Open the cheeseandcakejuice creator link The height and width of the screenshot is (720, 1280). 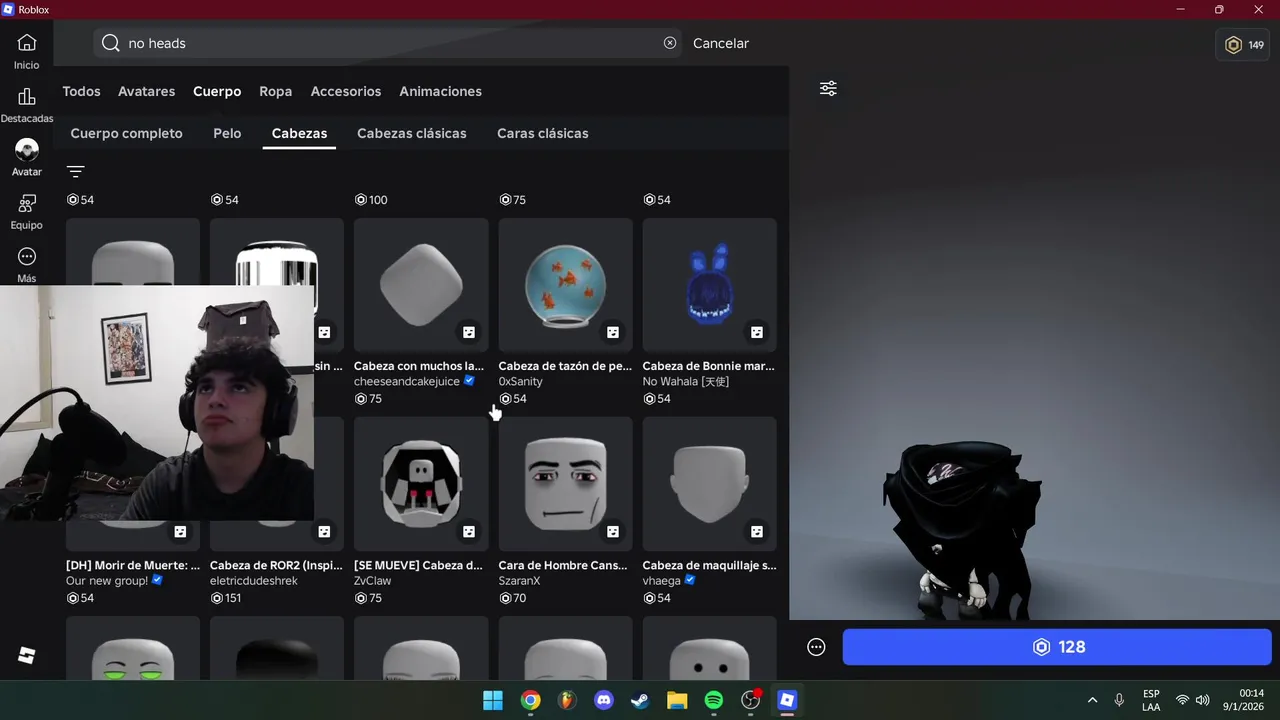(407, 382)
